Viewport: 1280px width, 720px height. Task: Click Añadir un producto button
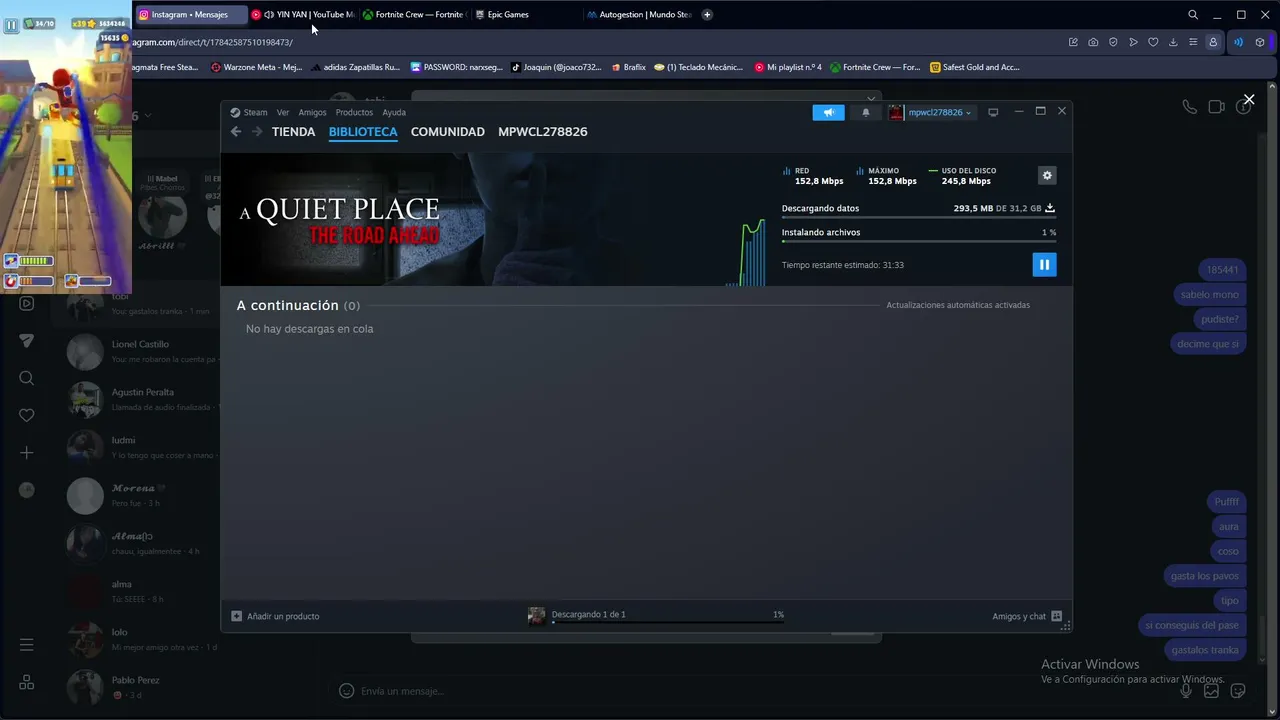pos(276,616)
